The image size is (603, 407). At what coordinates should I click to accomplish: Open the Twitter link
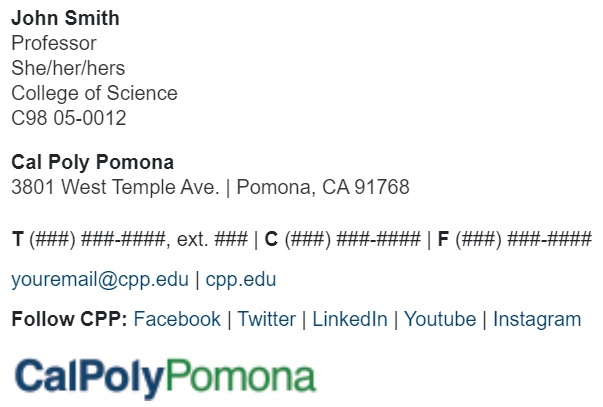click(x=266, y=319)
